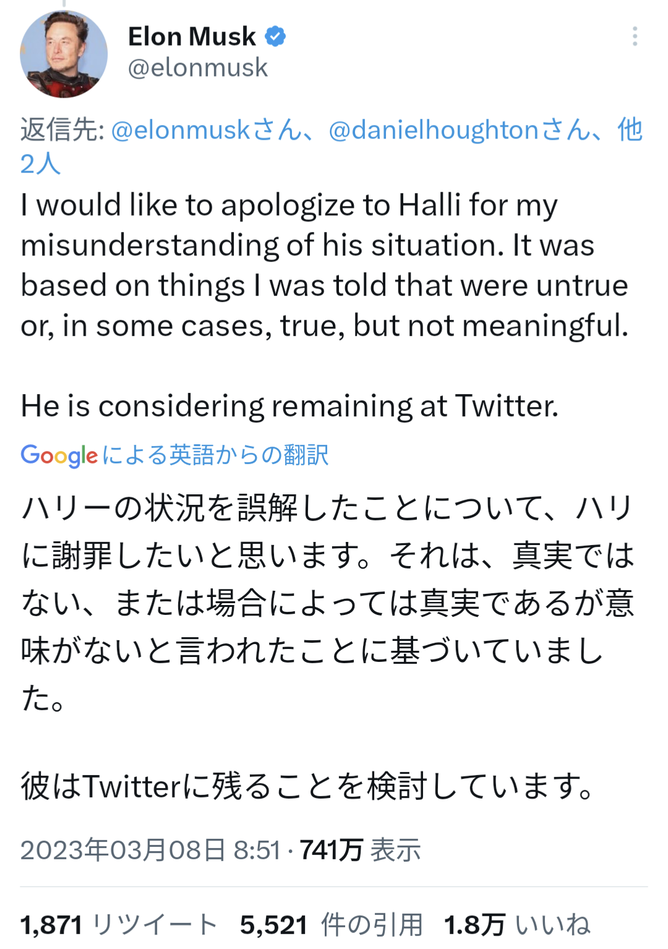Click the blue verified badge

pos(275,36)
